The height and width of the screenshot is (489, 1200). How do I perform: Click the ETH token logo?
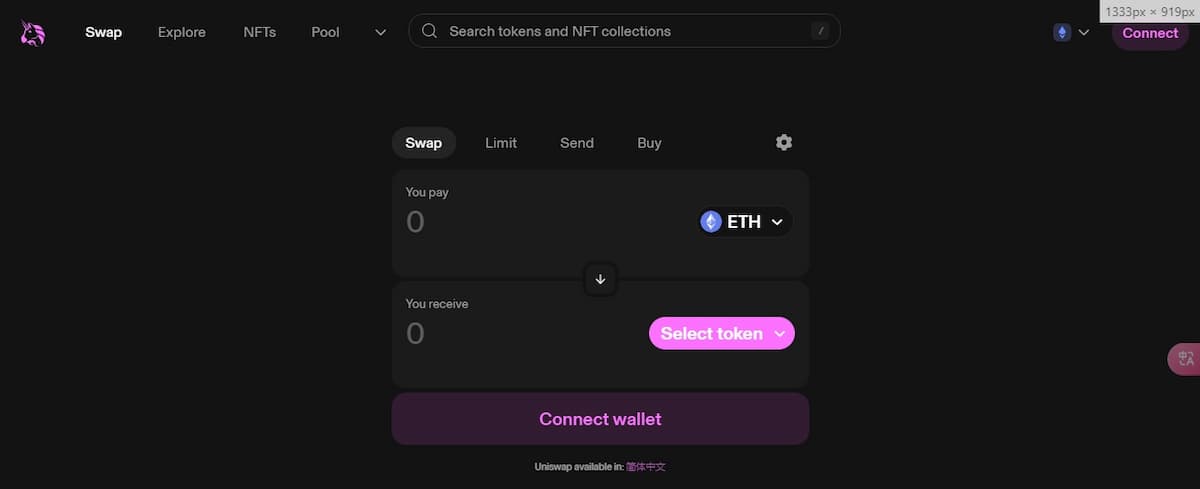tap(711, 222)
